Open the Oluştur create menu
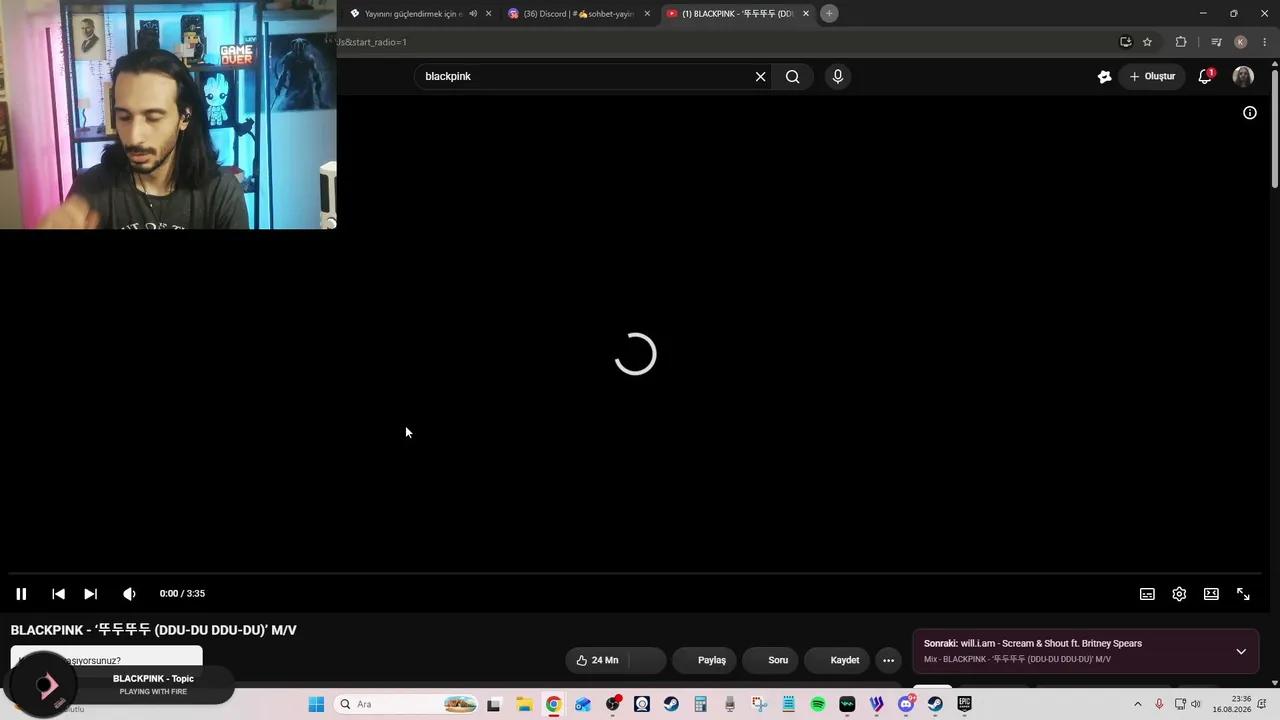 1152,76
